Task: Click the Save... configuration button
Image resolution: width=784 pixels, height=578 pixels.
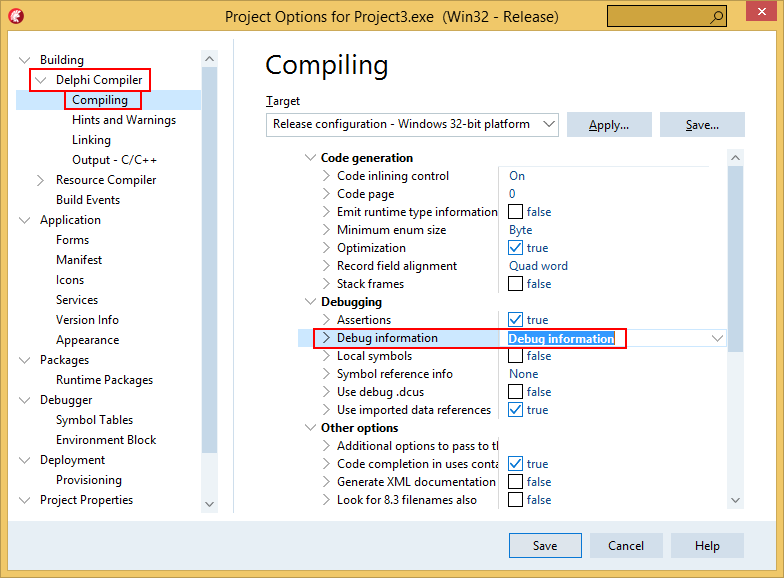Action: click(702, 124)
